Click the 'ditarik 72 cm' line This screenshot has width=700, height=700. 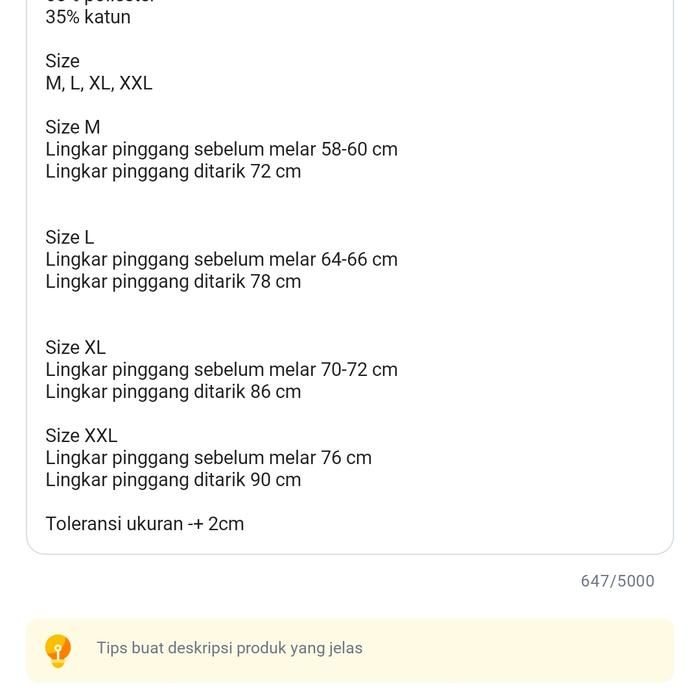[x=173, y=171]
